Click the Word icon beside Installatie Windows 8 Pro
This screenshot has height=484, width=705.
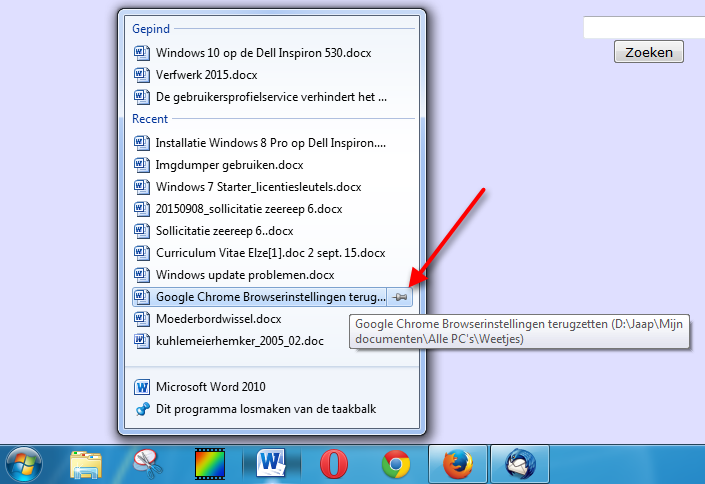click(142, 143)
